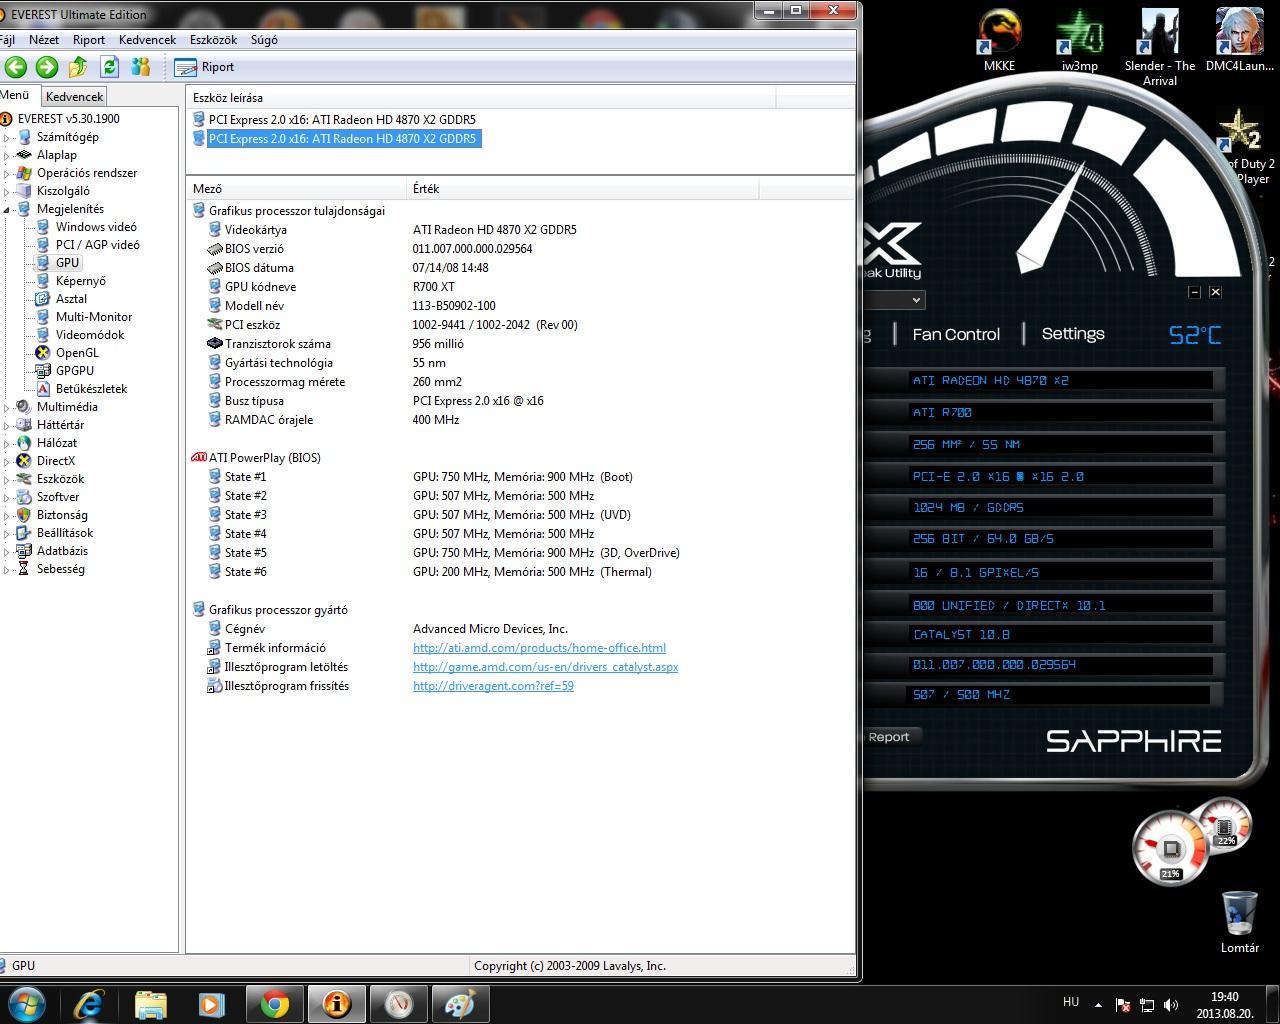Open the dropdown in Sapphire utility
The width and height of the screenshot is (1280, 1024).
pyautogui.click(x=915, y=300)
